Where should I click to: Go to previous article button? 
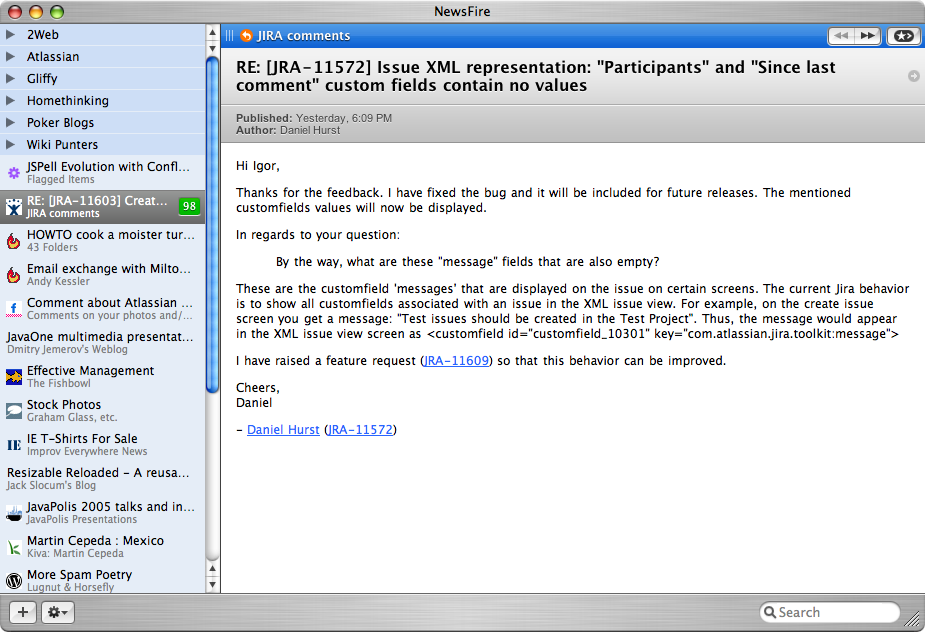point(842,36)
